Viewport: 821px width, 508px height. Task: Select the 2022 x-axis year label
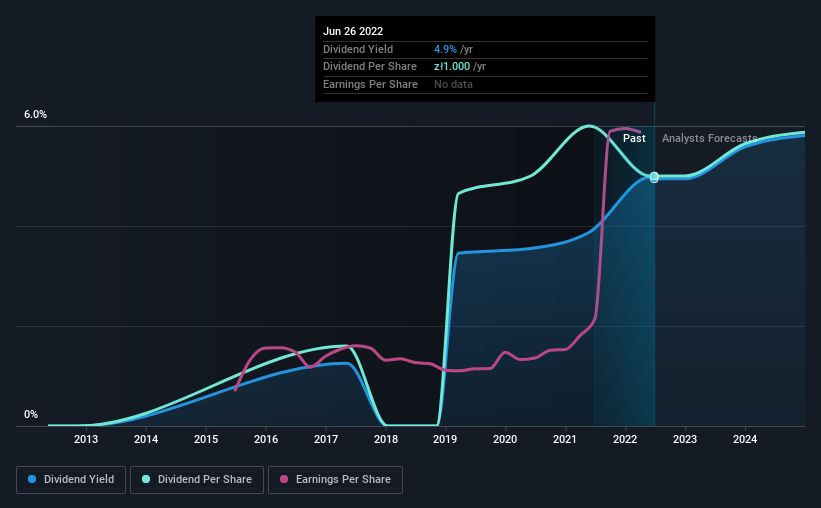625,439
